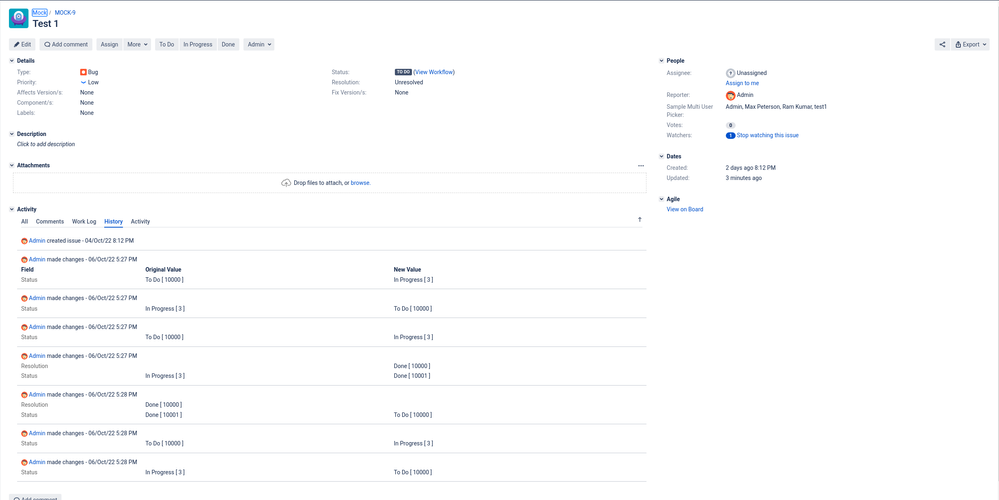Click the attachment drop zone area

coord(329,183)
